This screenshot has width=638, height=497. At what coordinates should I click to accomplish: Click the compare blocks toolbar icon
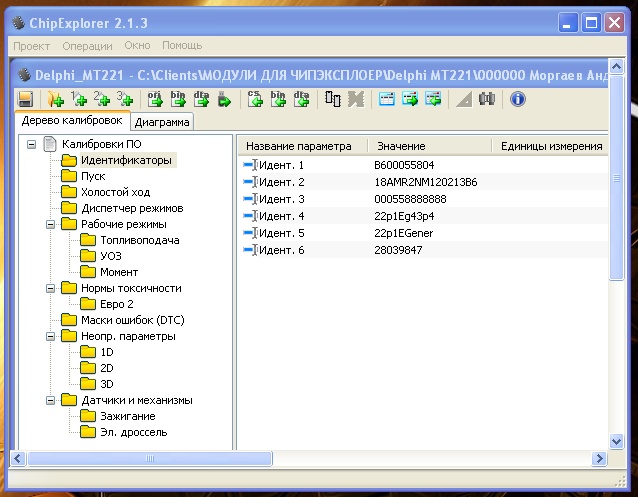333,99
